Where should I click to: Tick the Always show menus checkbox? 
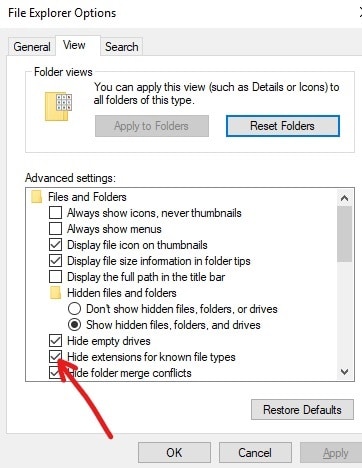pos(55,229)
